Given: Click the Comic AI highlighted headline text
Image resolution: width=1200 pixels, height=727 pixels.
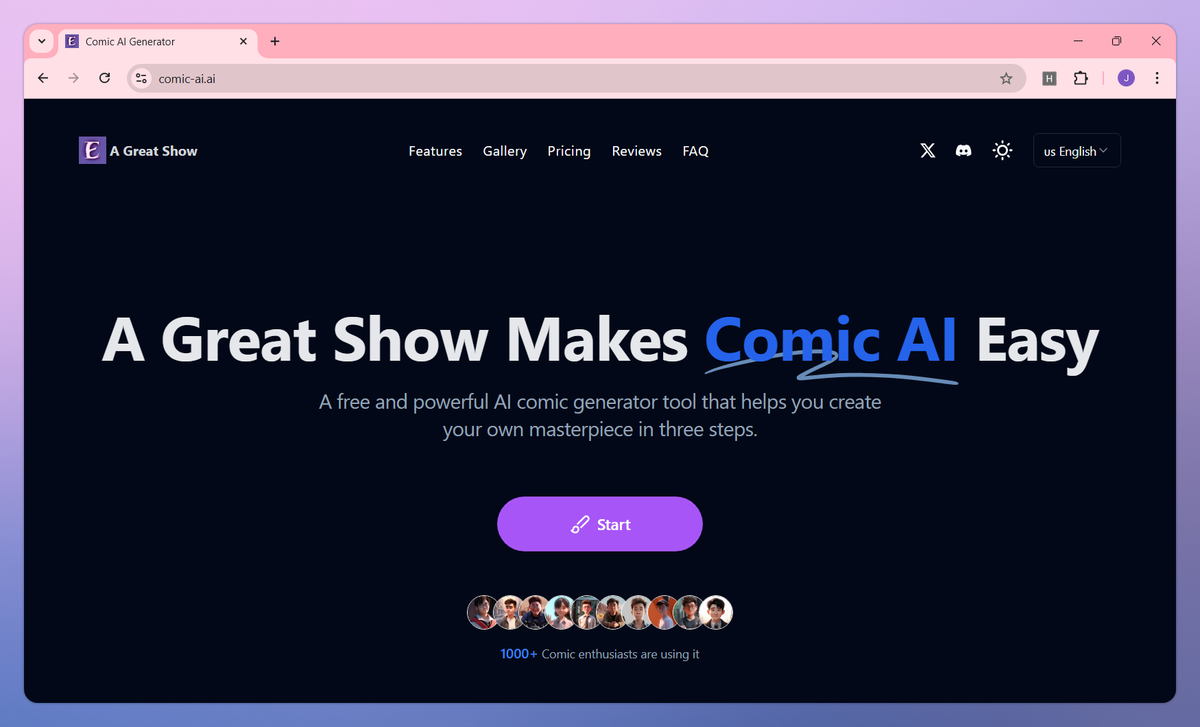Looking at the screenshot, I should point(831,339).
